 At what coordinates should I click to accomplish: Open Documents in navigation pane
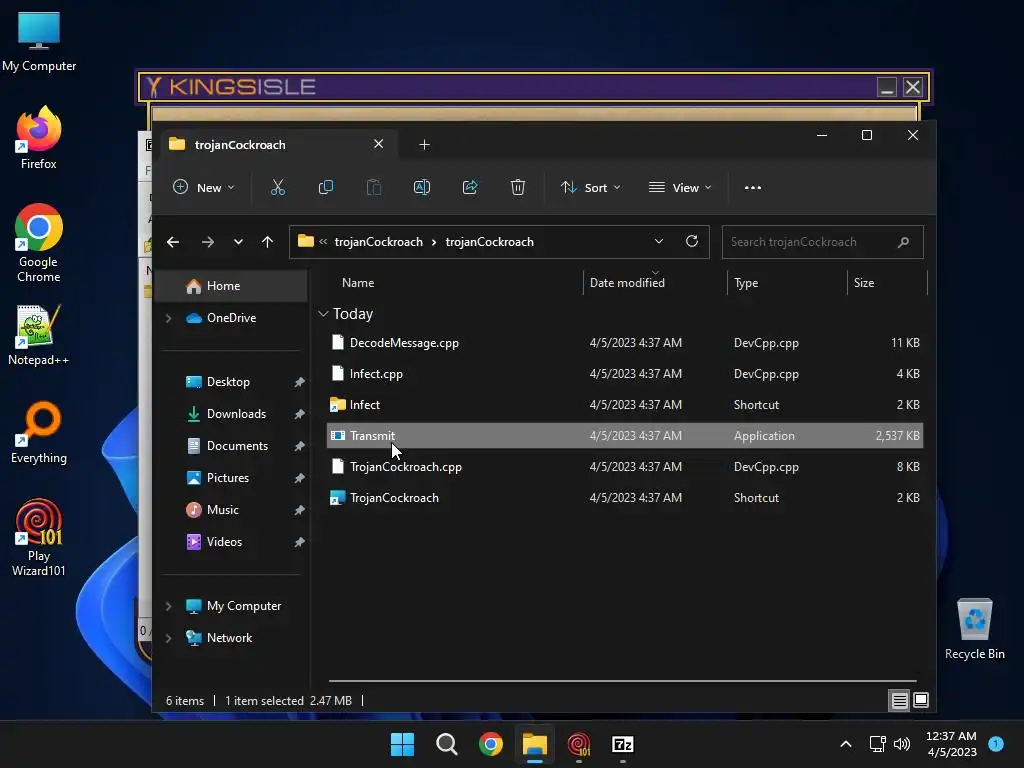pyautogui.click(x=237, y=446)
